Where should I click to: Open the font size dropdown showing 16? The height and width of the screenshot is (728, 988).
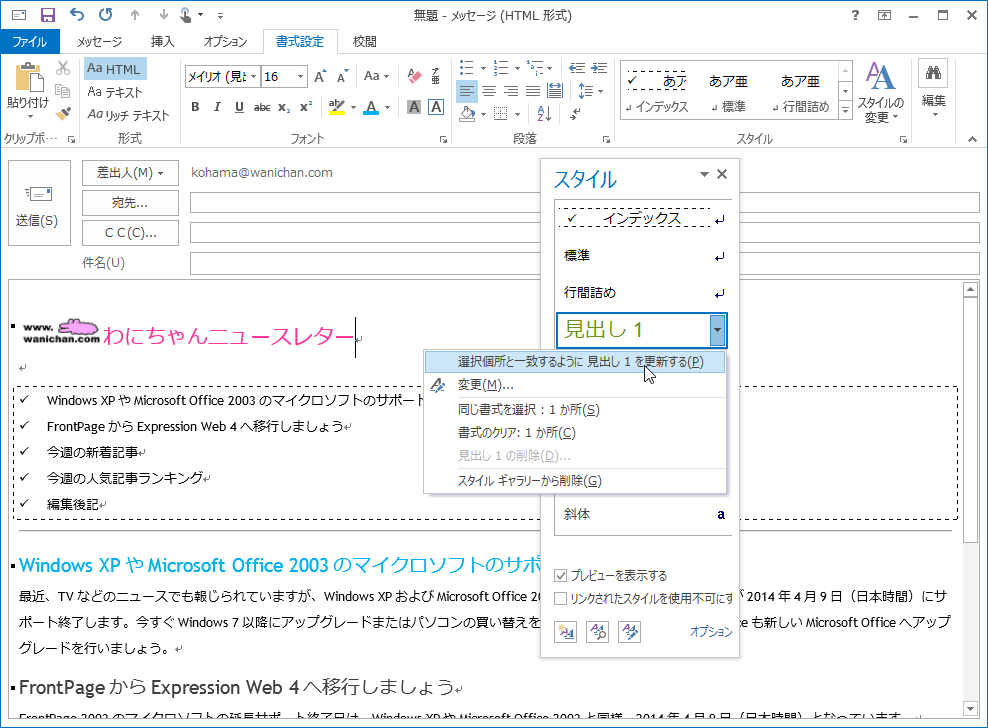coord(301,77)
